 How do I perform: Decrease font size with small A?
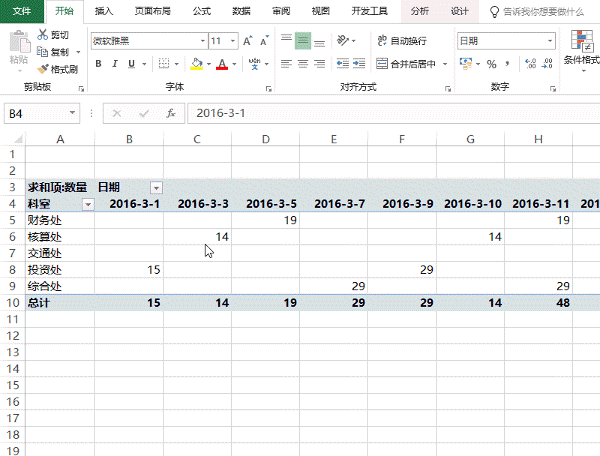(x=264, y=41)
